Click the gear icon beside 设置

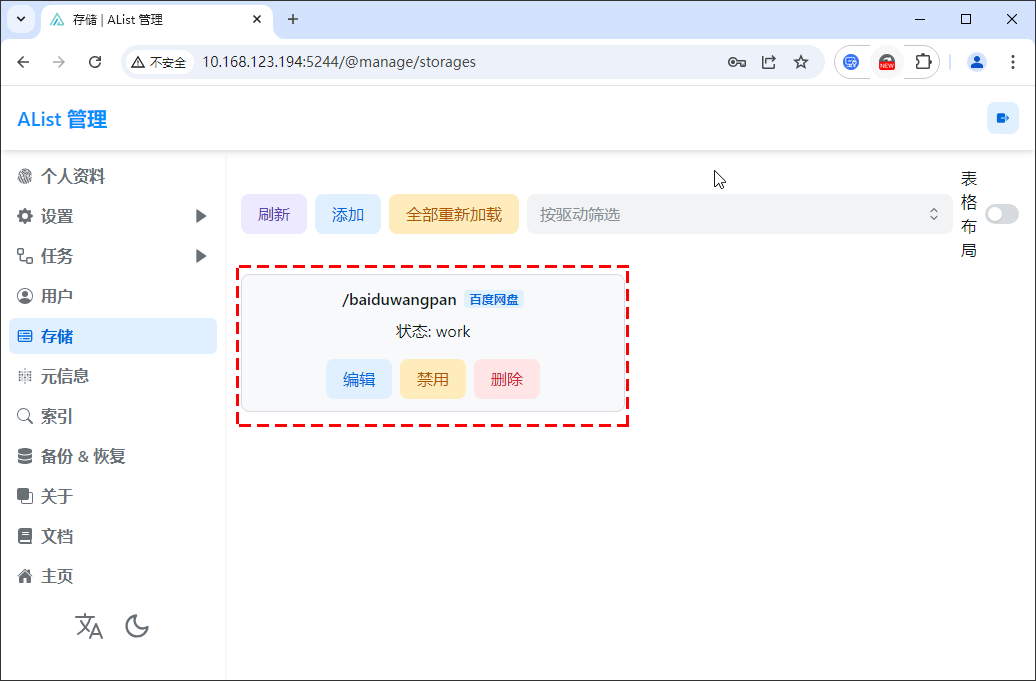pos(24,216)
